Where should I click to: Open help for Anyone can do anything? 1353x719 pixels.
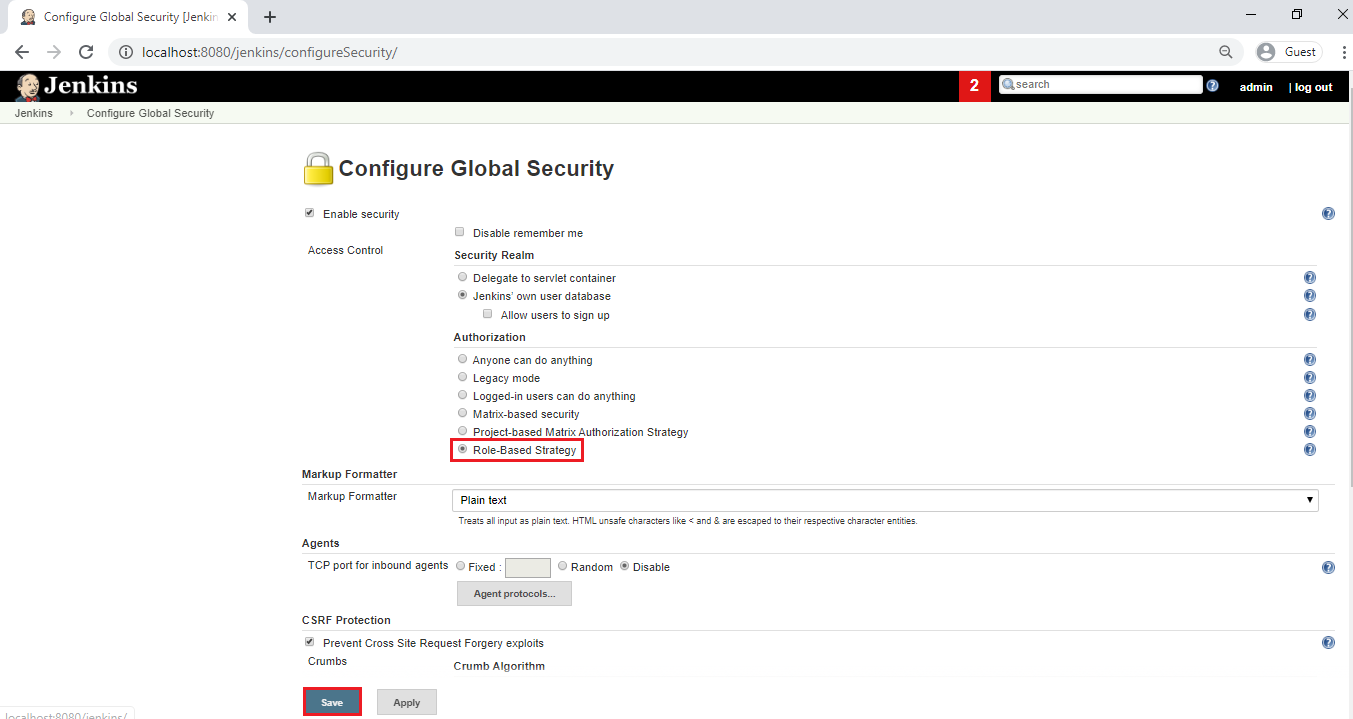click(1309, 360)
